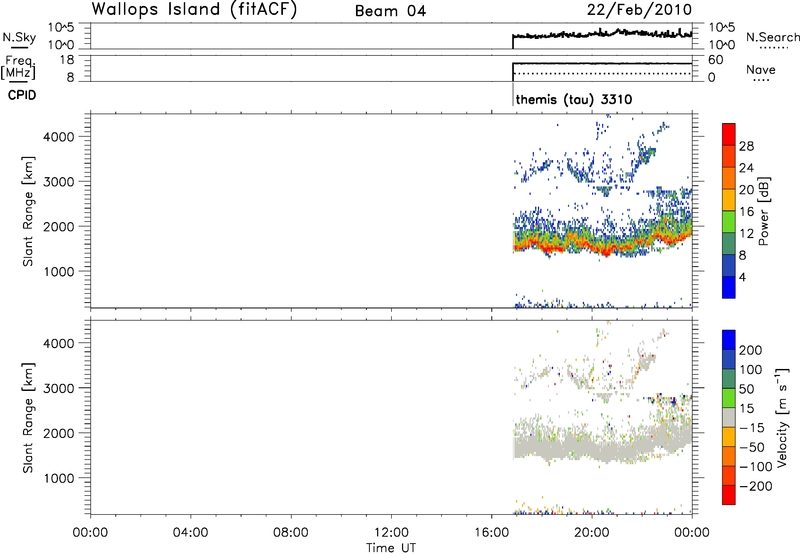Click the 'themis (tau) 3310' text
The height and width of the screenshot is (554, 800).
pos(574,99)
